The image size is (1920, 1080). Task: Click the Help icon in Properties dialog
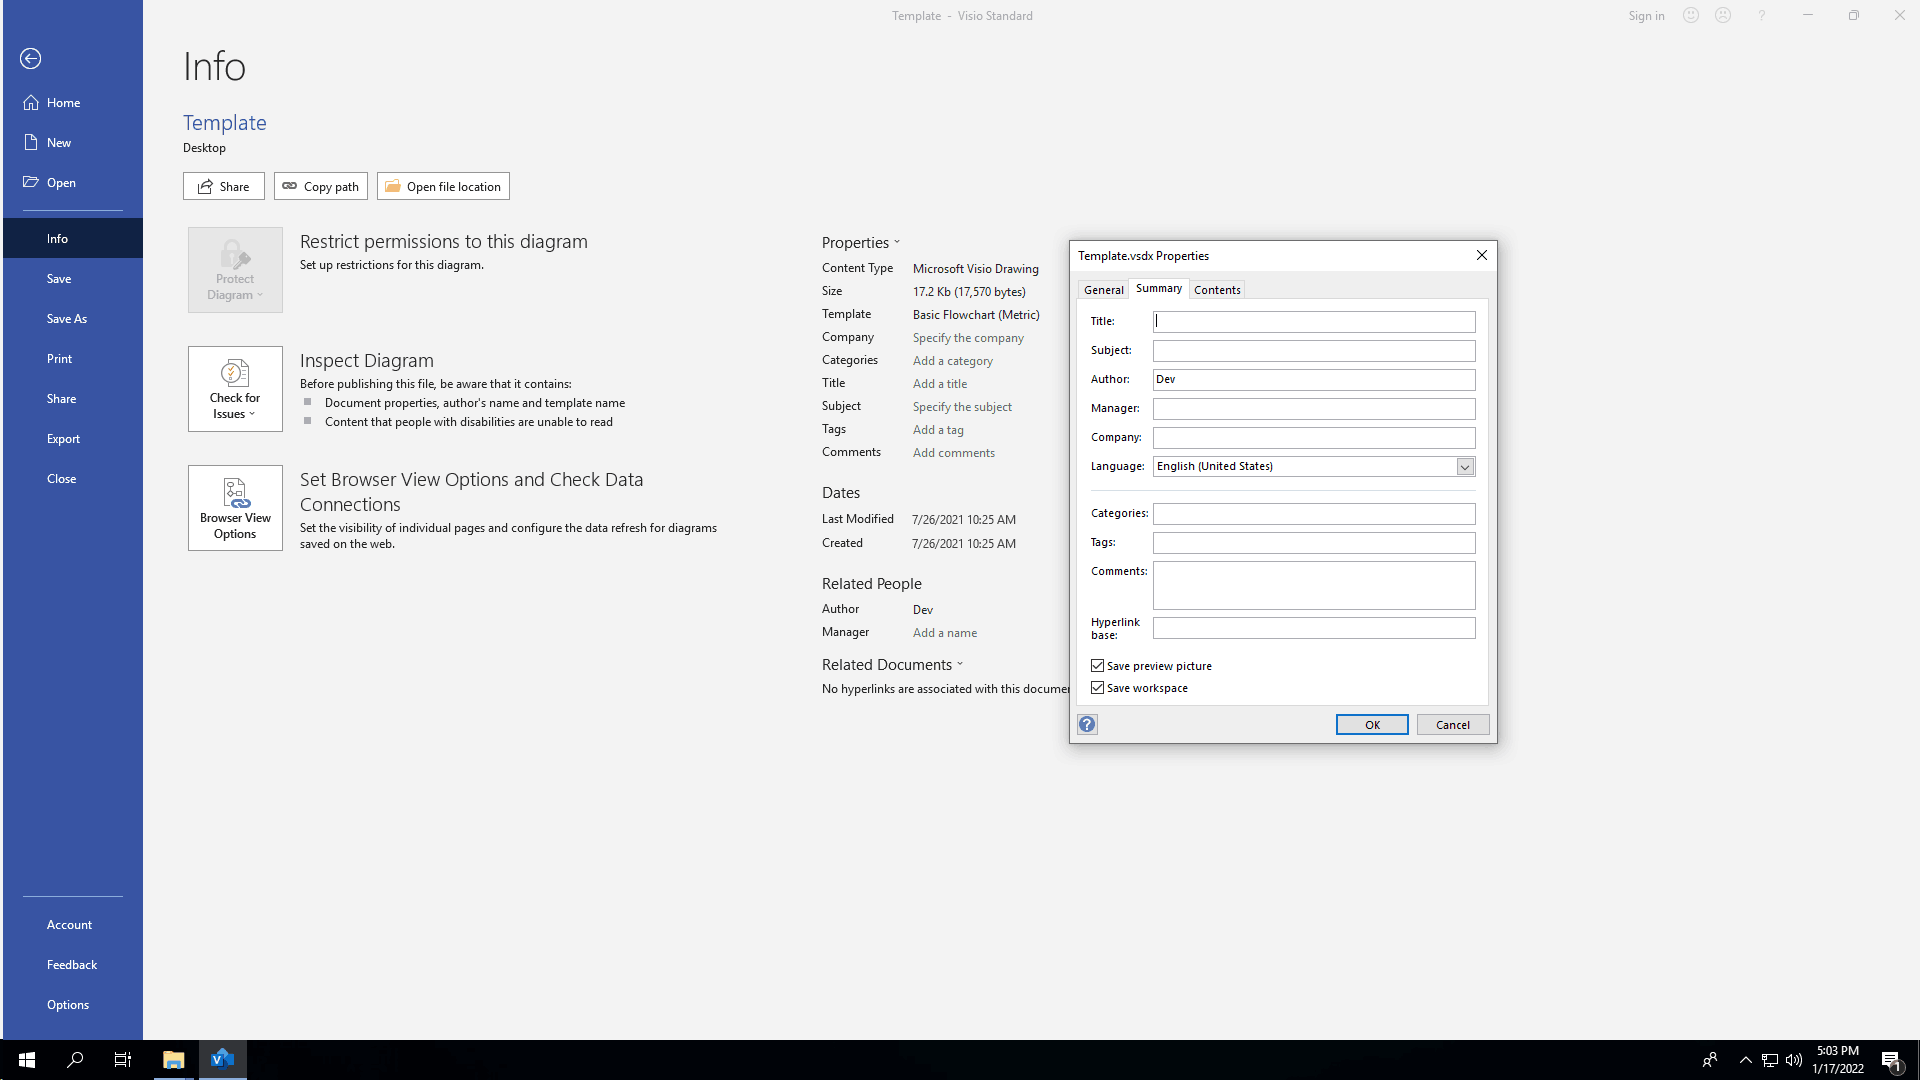[1087, 723]
